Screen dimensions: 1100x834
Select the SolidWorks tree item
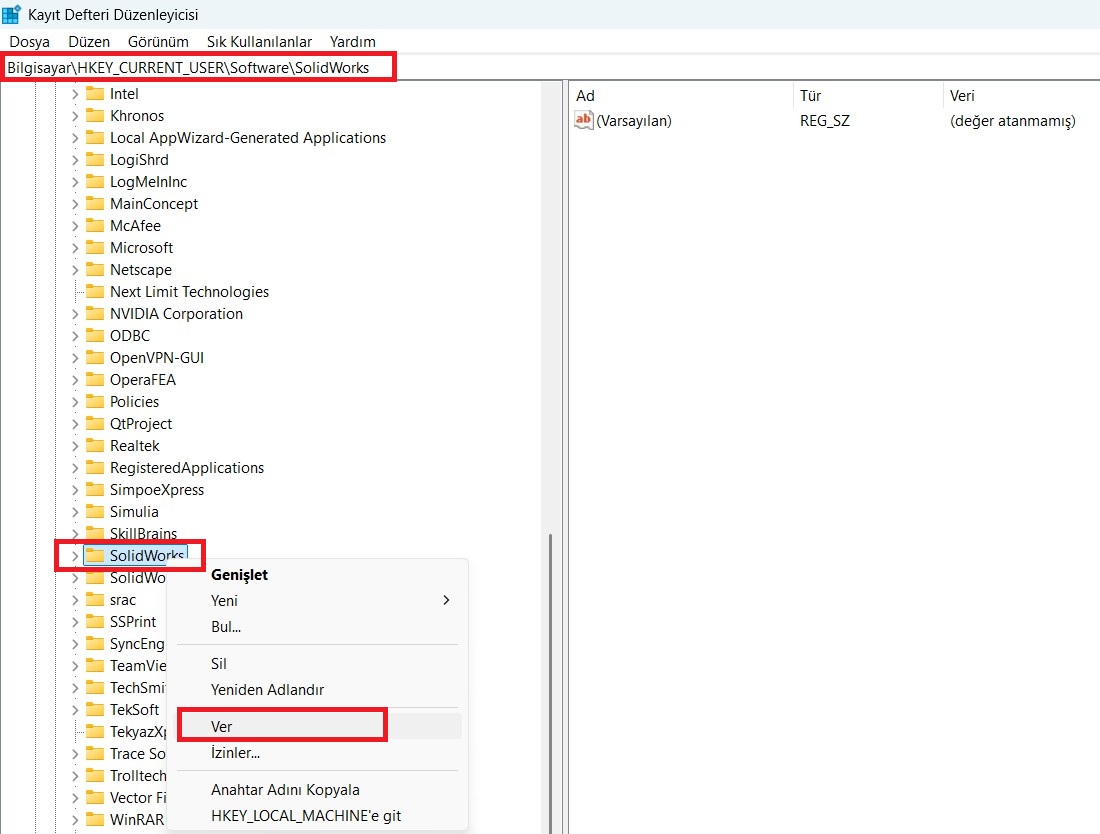coord(142,555)
